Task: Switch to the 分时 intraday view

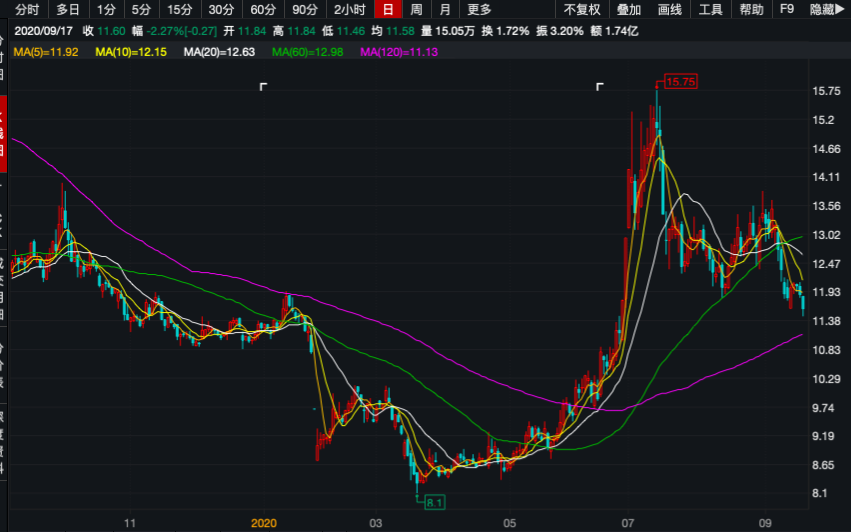Action: pos(26,9)
